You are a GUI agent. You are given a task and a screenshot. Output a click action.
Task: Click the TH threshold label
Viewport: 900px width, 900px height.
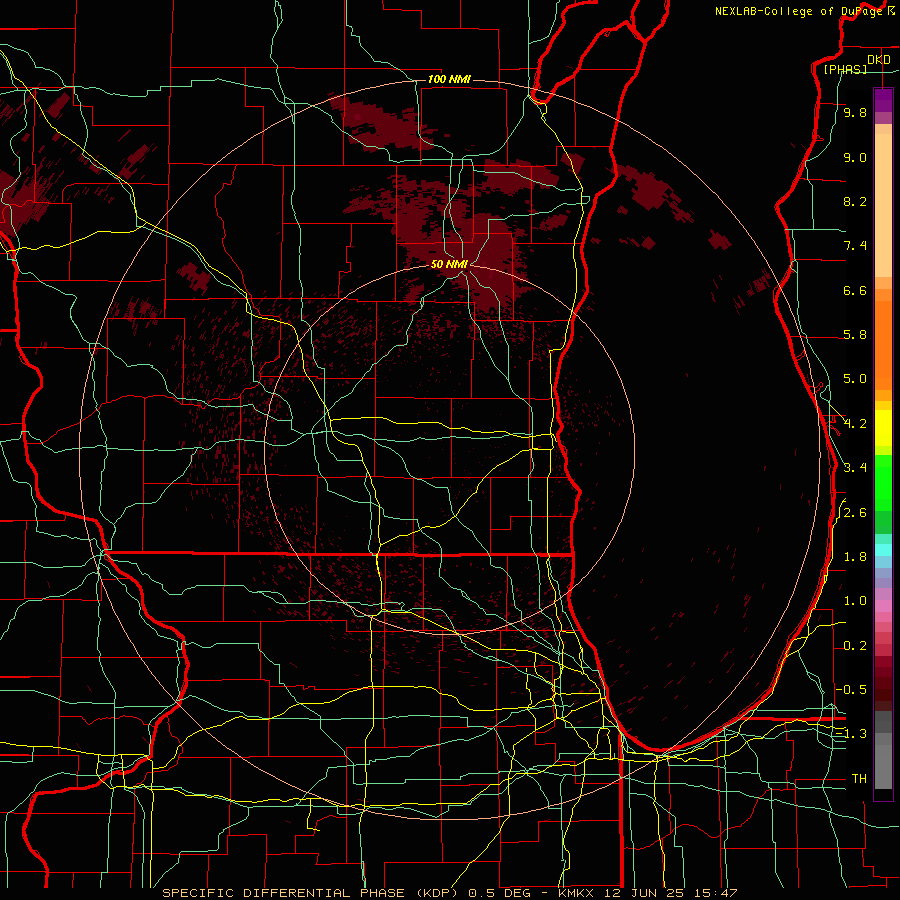click(x=859, y=778)
